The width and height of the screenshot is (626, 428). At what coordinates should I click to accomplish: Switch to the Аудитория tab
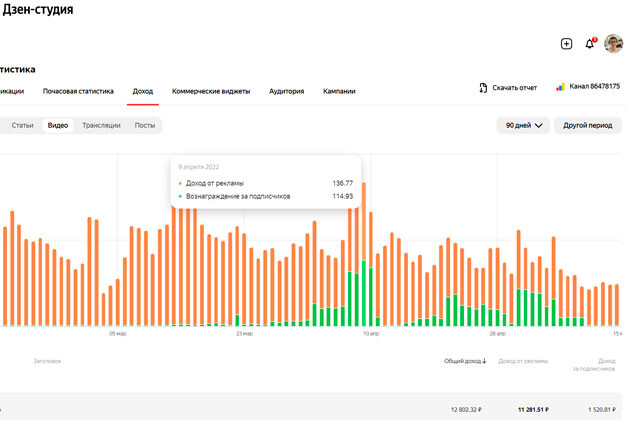(x=286, y=91)
